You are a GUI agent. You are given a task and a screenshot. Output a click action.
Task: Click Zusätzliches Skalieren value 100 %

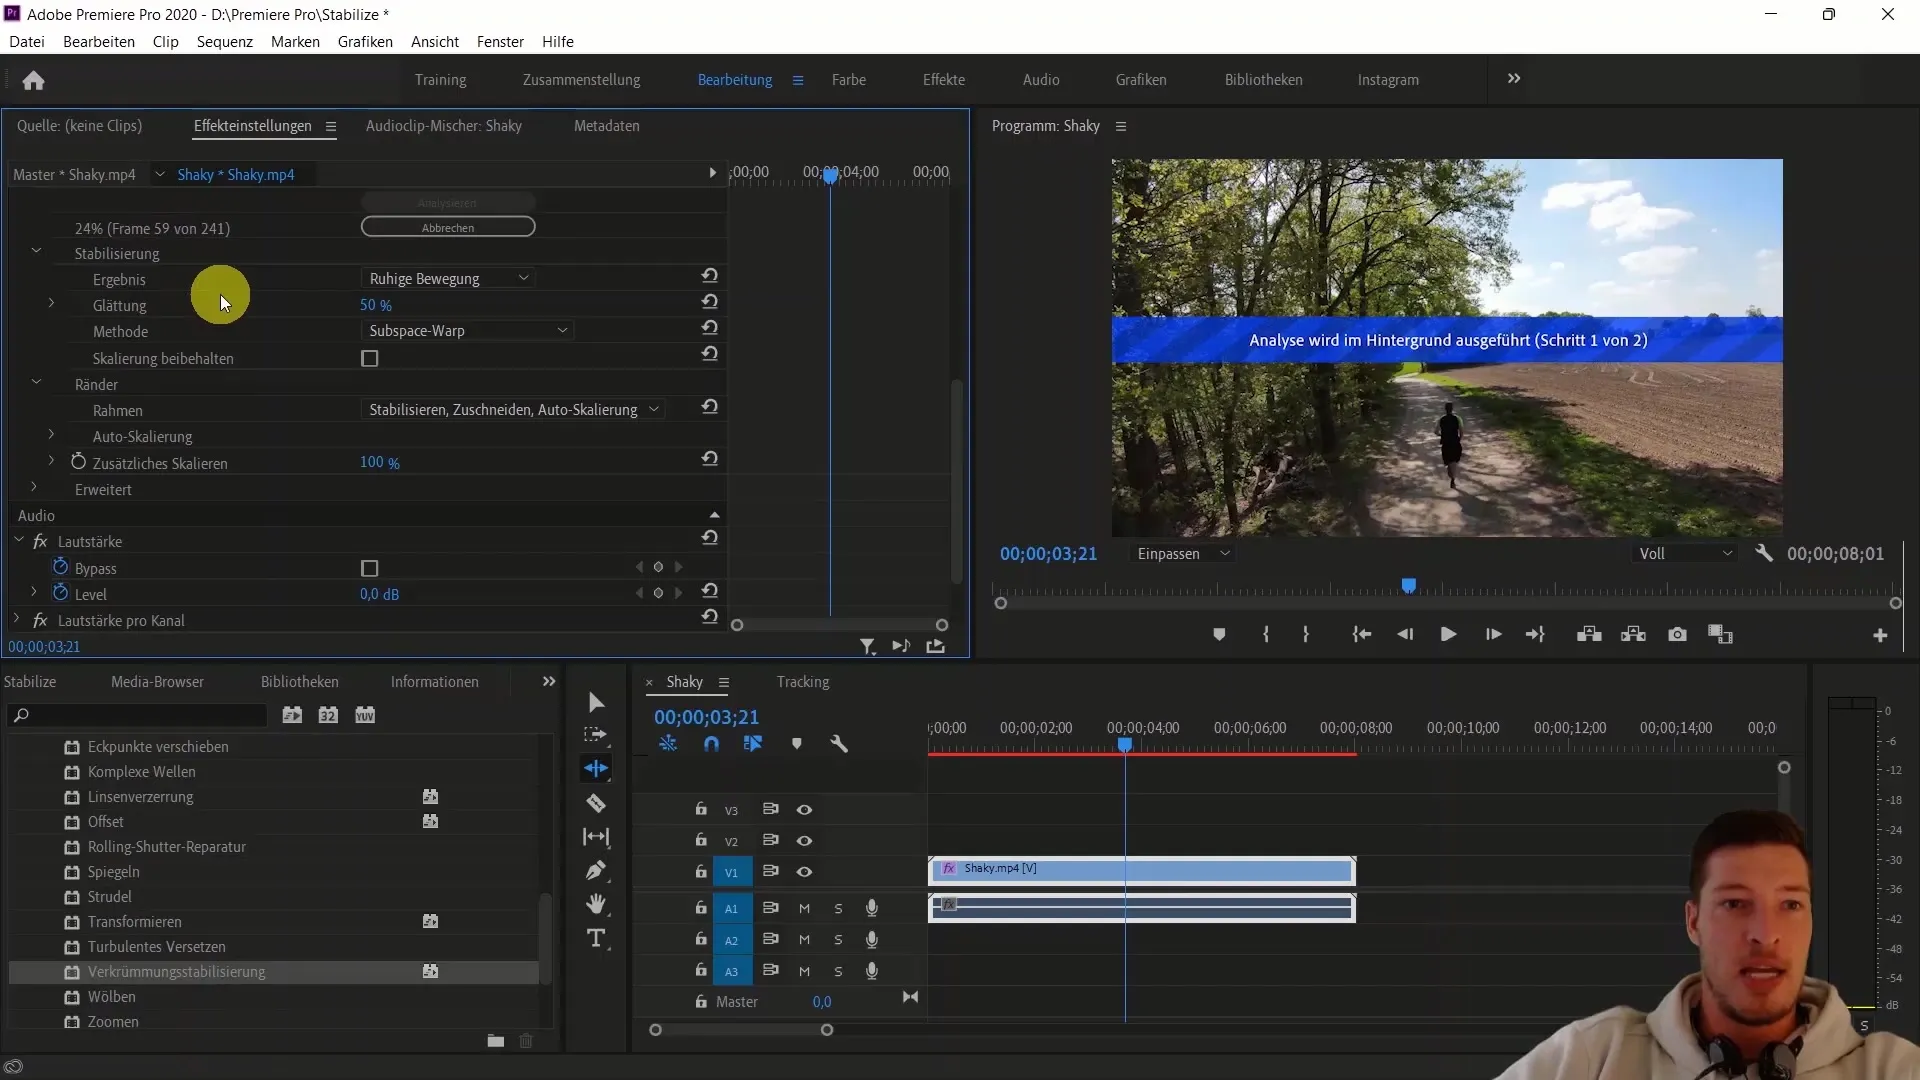380,462
